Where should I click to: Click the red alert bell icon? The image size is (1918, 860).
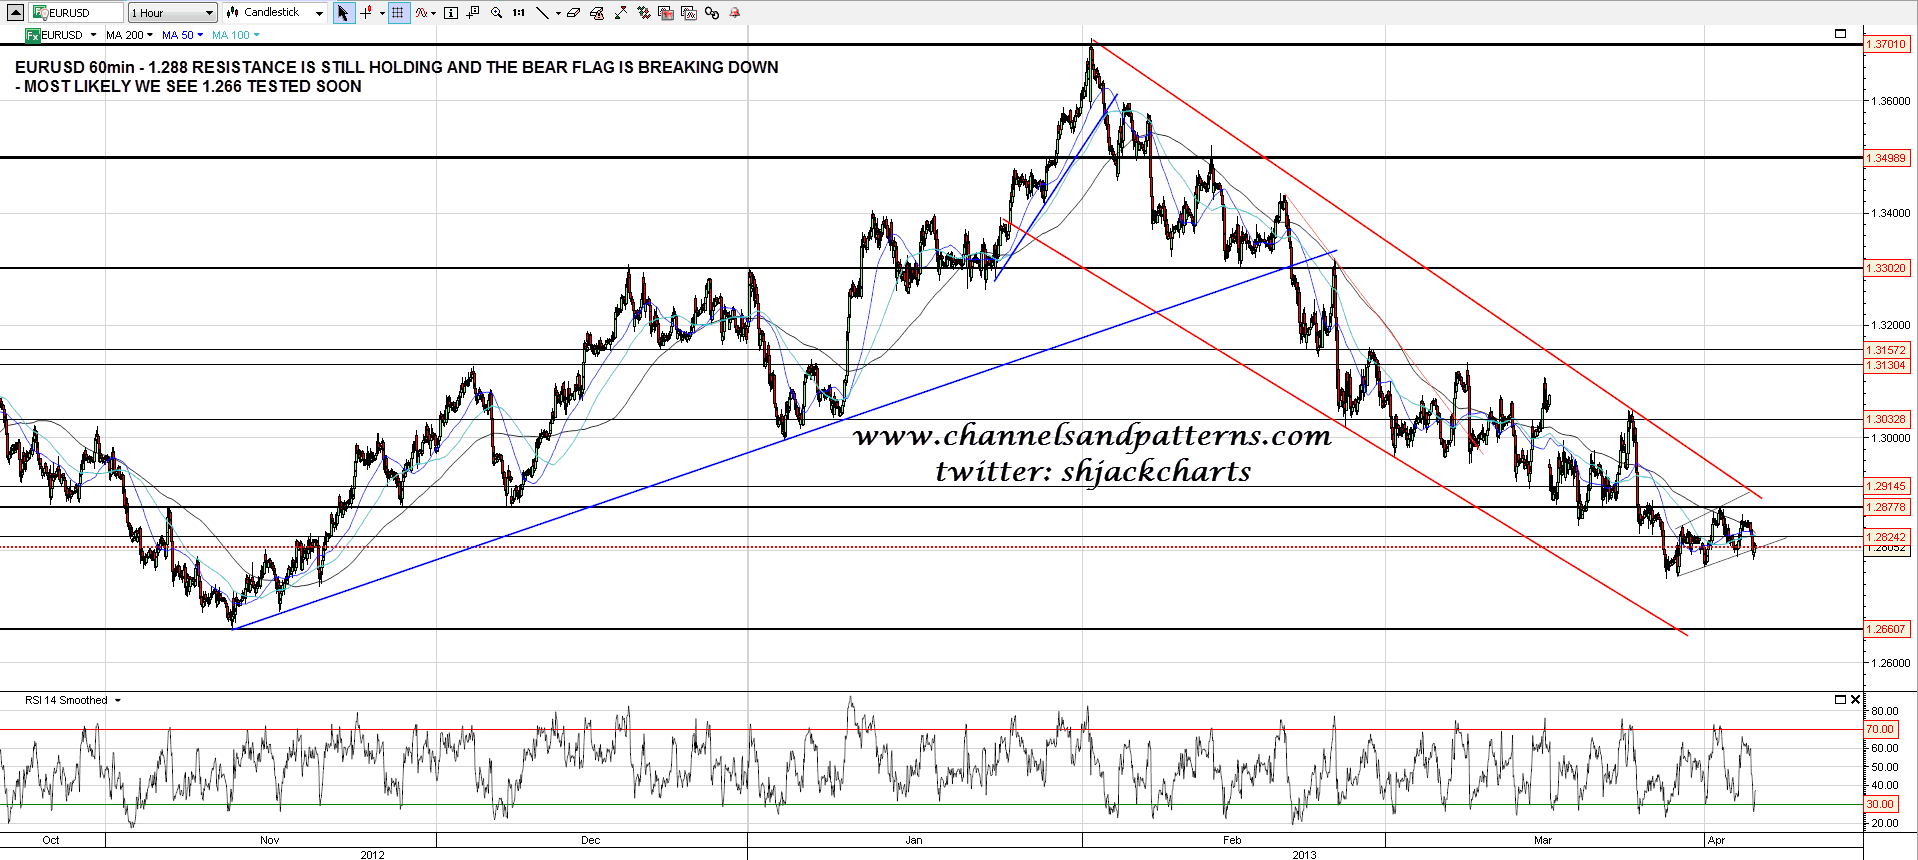pos(735,13)
